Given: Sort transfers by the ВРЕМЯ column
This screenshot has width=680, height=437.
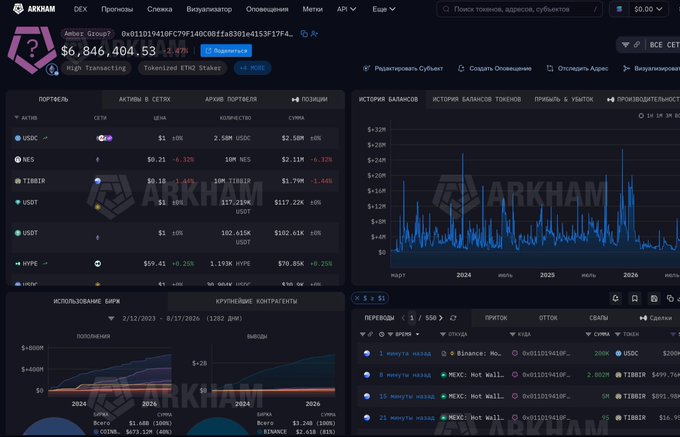Looking at the screenshot, I should pyautogui.click(x=403, y=334).
